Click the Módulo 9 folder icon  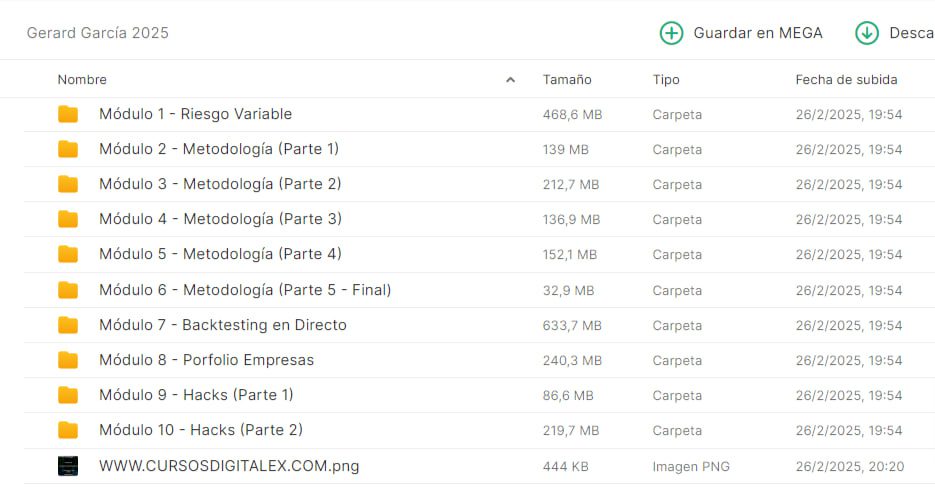click(x=68, y=395)
